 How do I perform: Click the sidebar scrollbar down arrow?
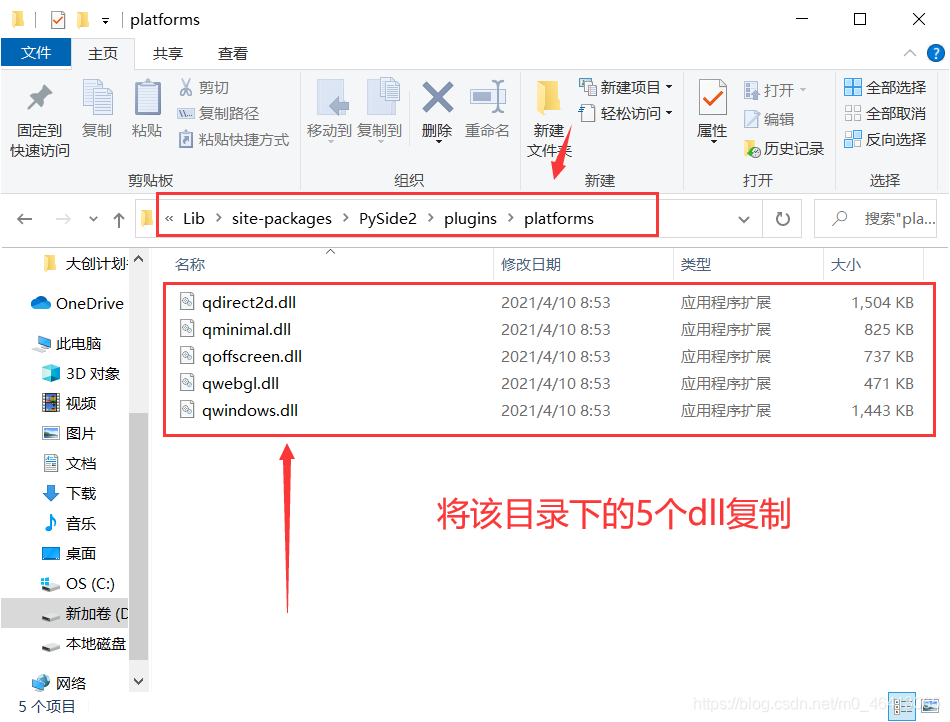click(138, 681)
